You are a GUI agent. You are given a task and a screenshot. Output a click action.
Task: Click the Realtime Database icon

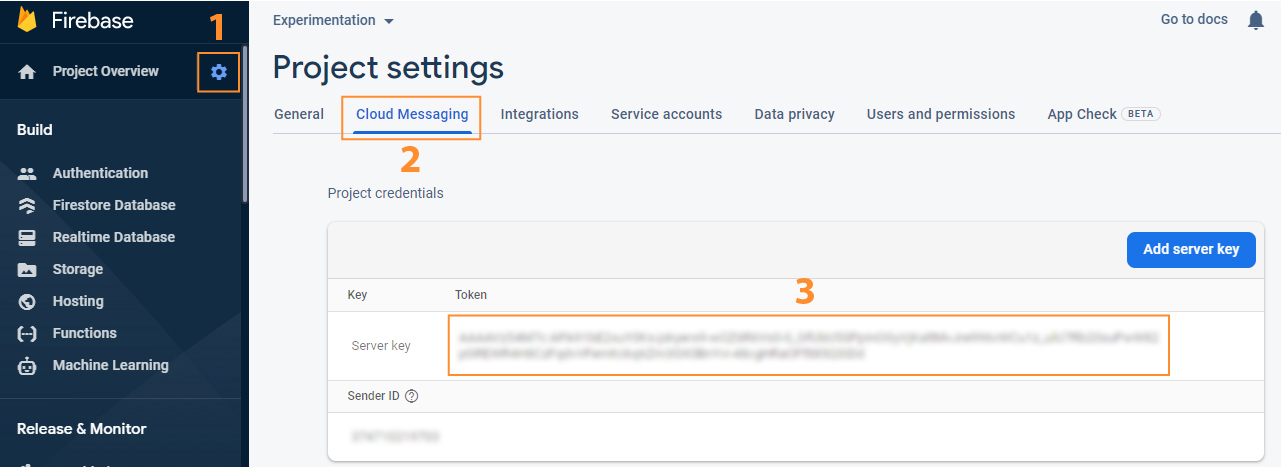point(28,237)
